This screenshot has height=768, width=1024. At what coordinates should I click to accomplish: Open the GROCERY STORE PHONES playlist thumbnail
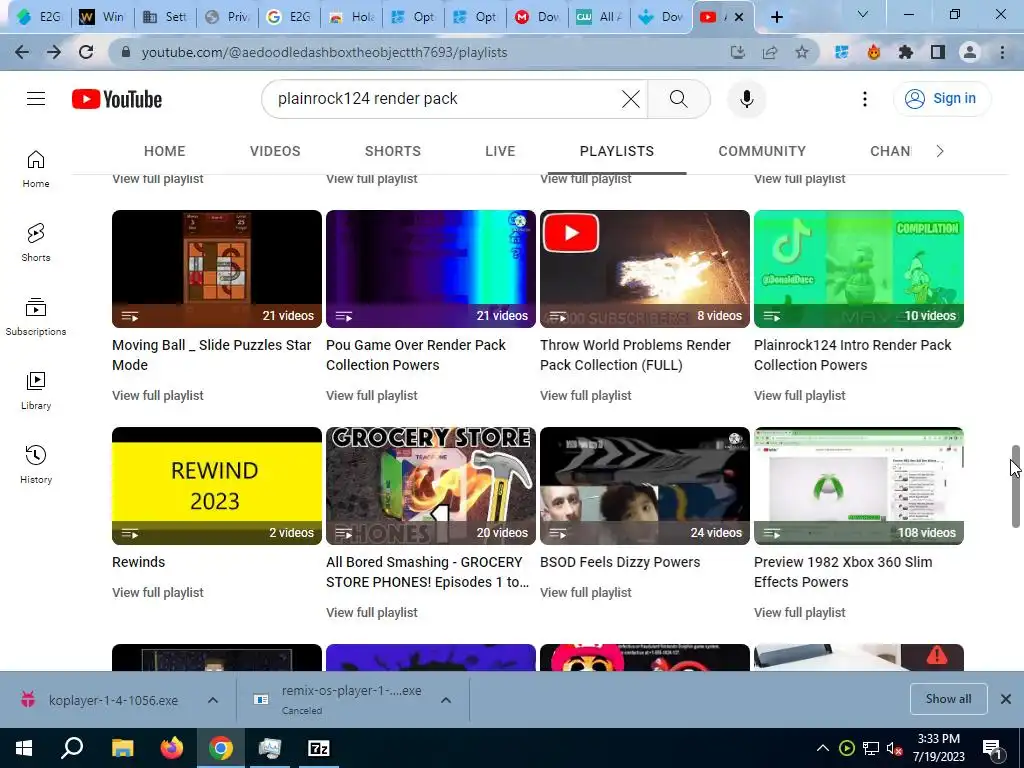click(431, 486)
